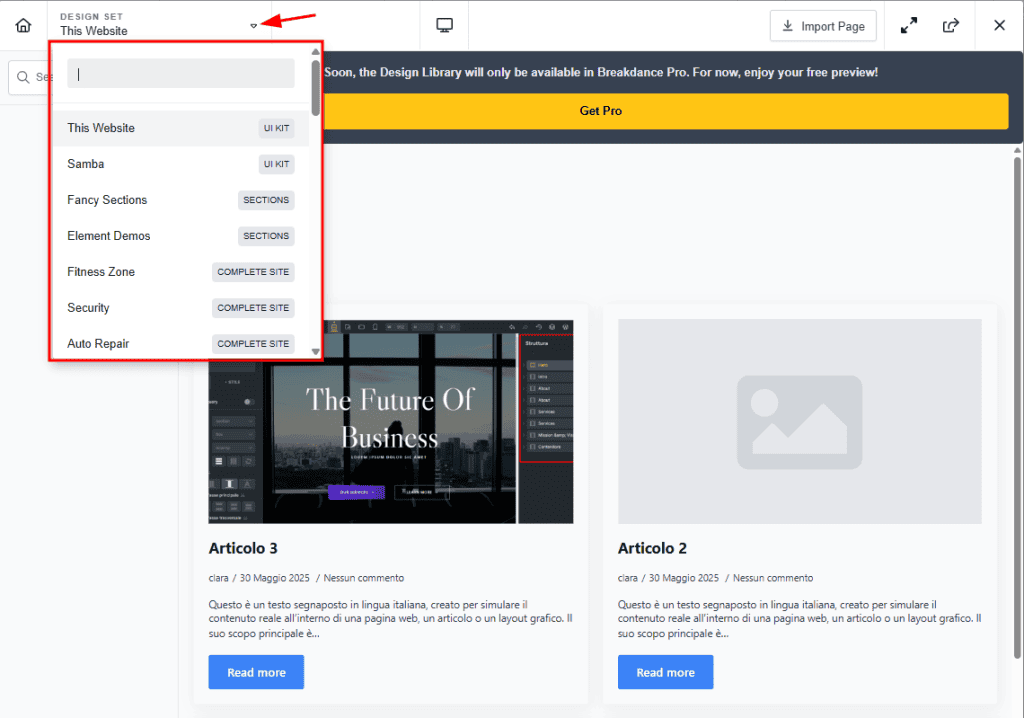Open Articolo 3 featured image
The height and width of the screenshot is (718, 1024).
click(391, 421)
